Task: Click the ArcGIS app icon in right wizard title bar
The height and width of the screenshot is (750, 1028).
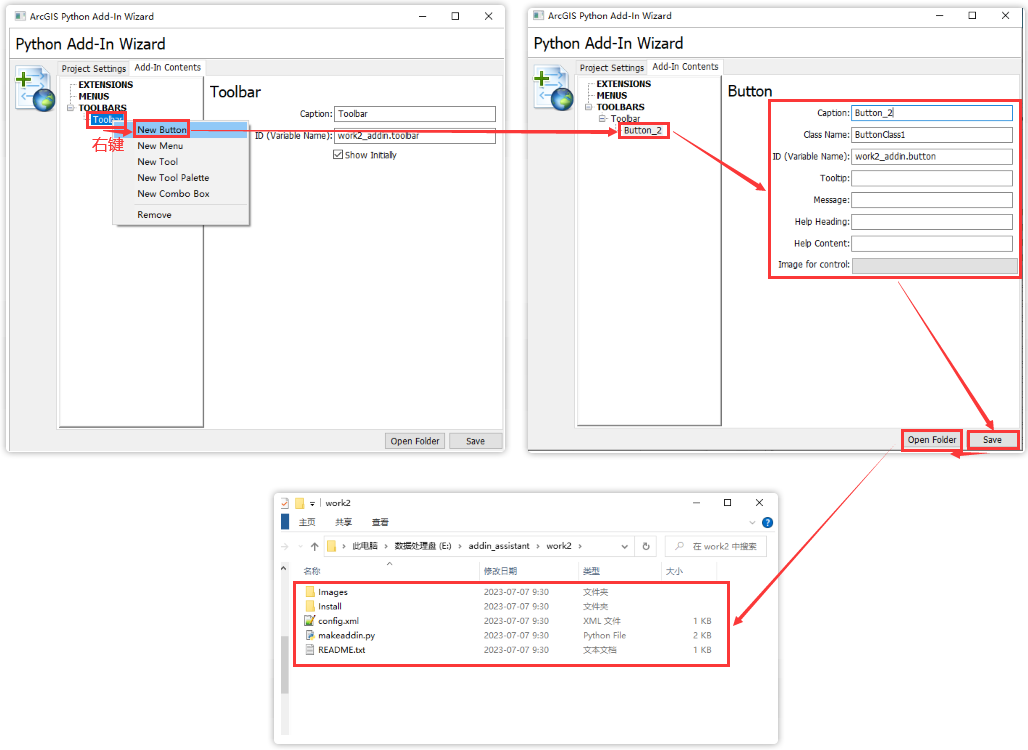Action: (538, 16)
